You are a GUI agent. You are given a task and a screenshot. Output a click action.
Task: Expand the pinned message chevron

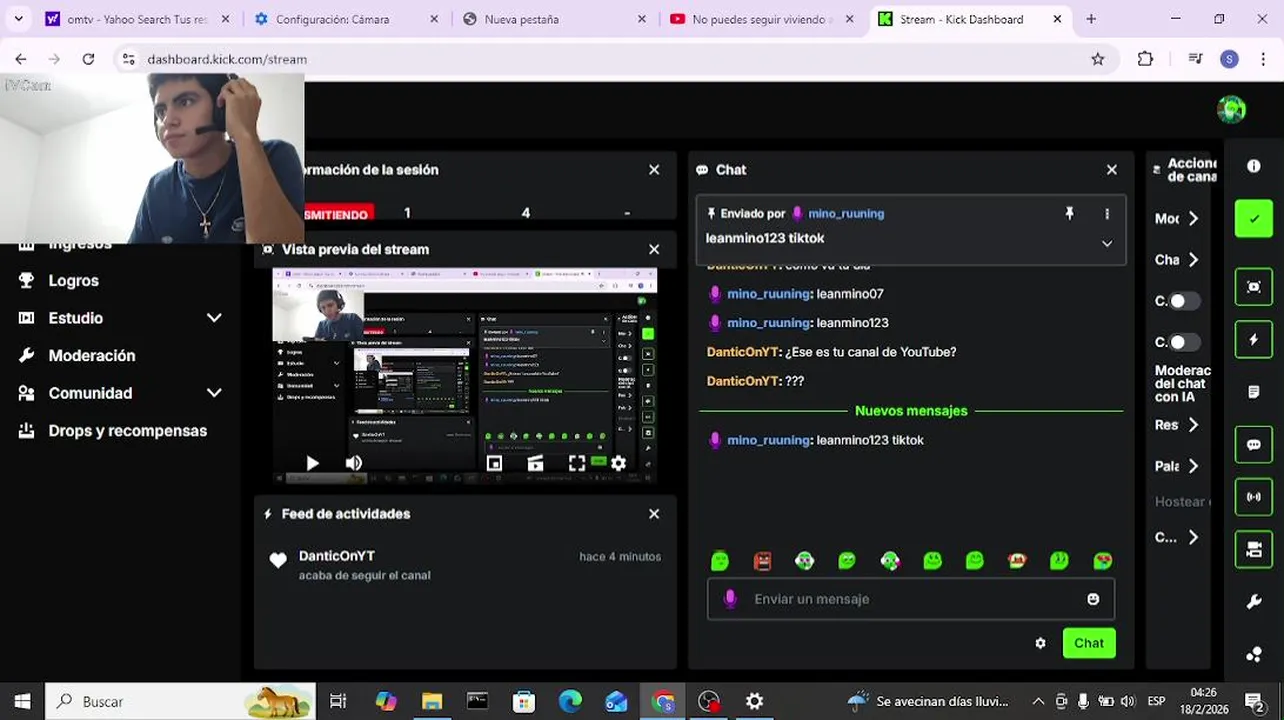tap(1107, 243)
